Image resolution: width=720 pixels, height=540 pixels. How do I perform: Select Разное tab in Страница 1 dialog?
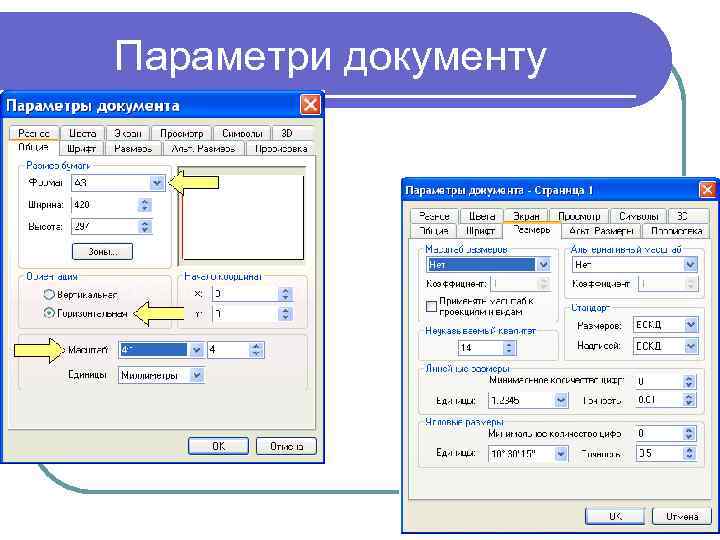434,216
